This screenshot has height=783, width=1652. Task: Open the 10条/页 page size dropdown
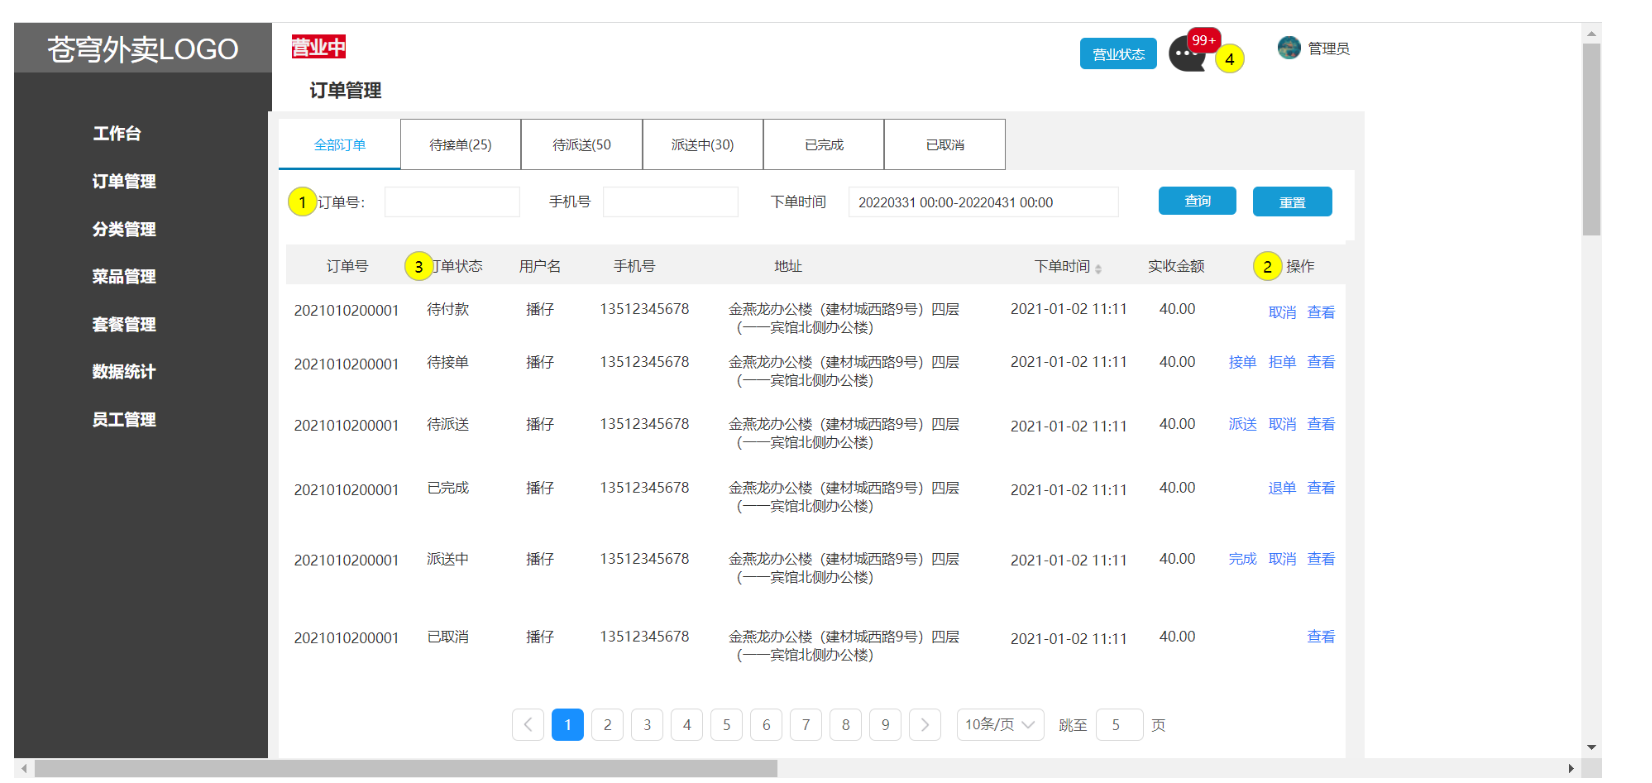(x=1000, y=725)
